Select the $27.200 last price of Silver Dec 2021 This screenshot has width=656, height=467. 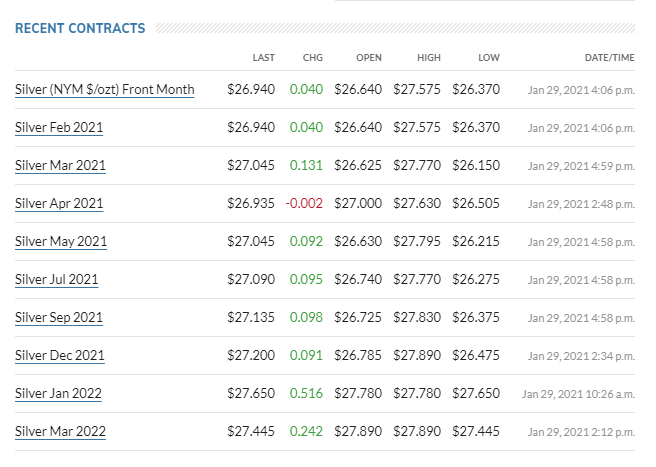[x=251, y=356]
